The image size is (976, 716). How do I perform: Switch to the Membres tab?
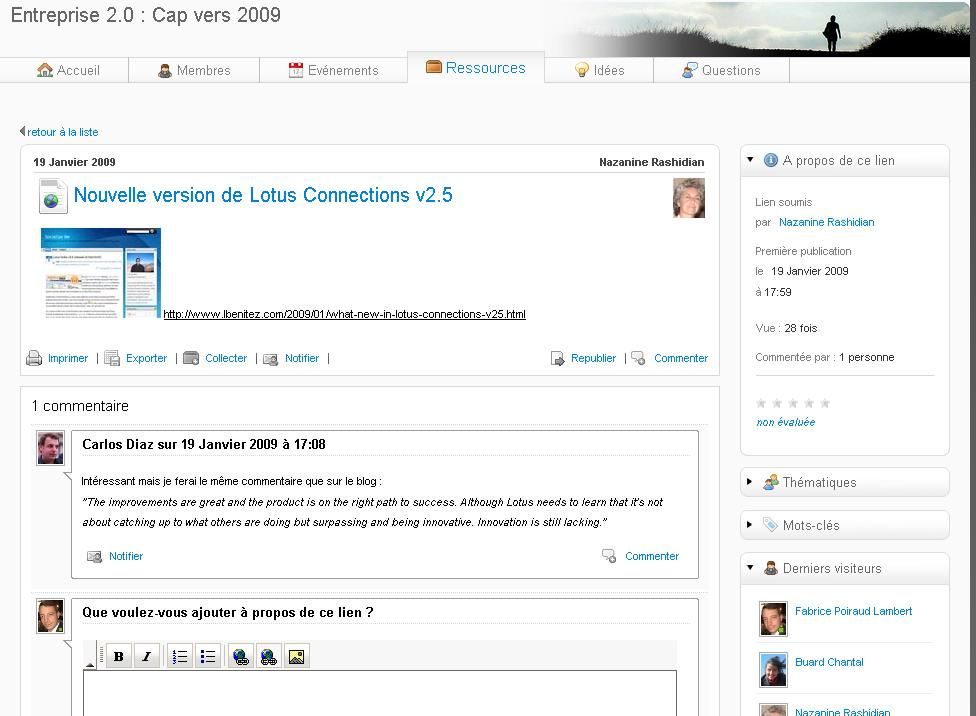tap(194, 70)
